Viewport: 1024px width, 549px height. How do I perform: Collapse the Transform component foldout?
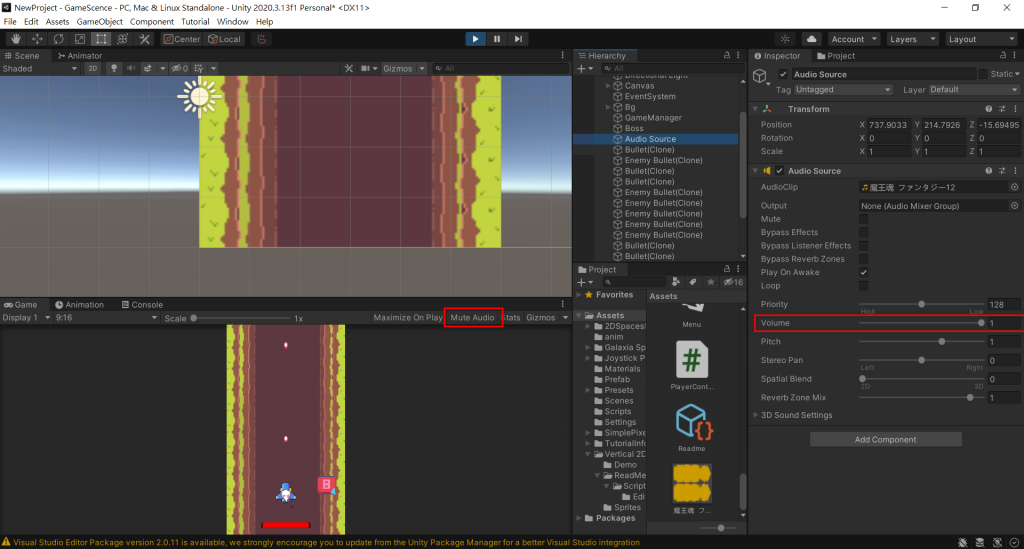756,109
